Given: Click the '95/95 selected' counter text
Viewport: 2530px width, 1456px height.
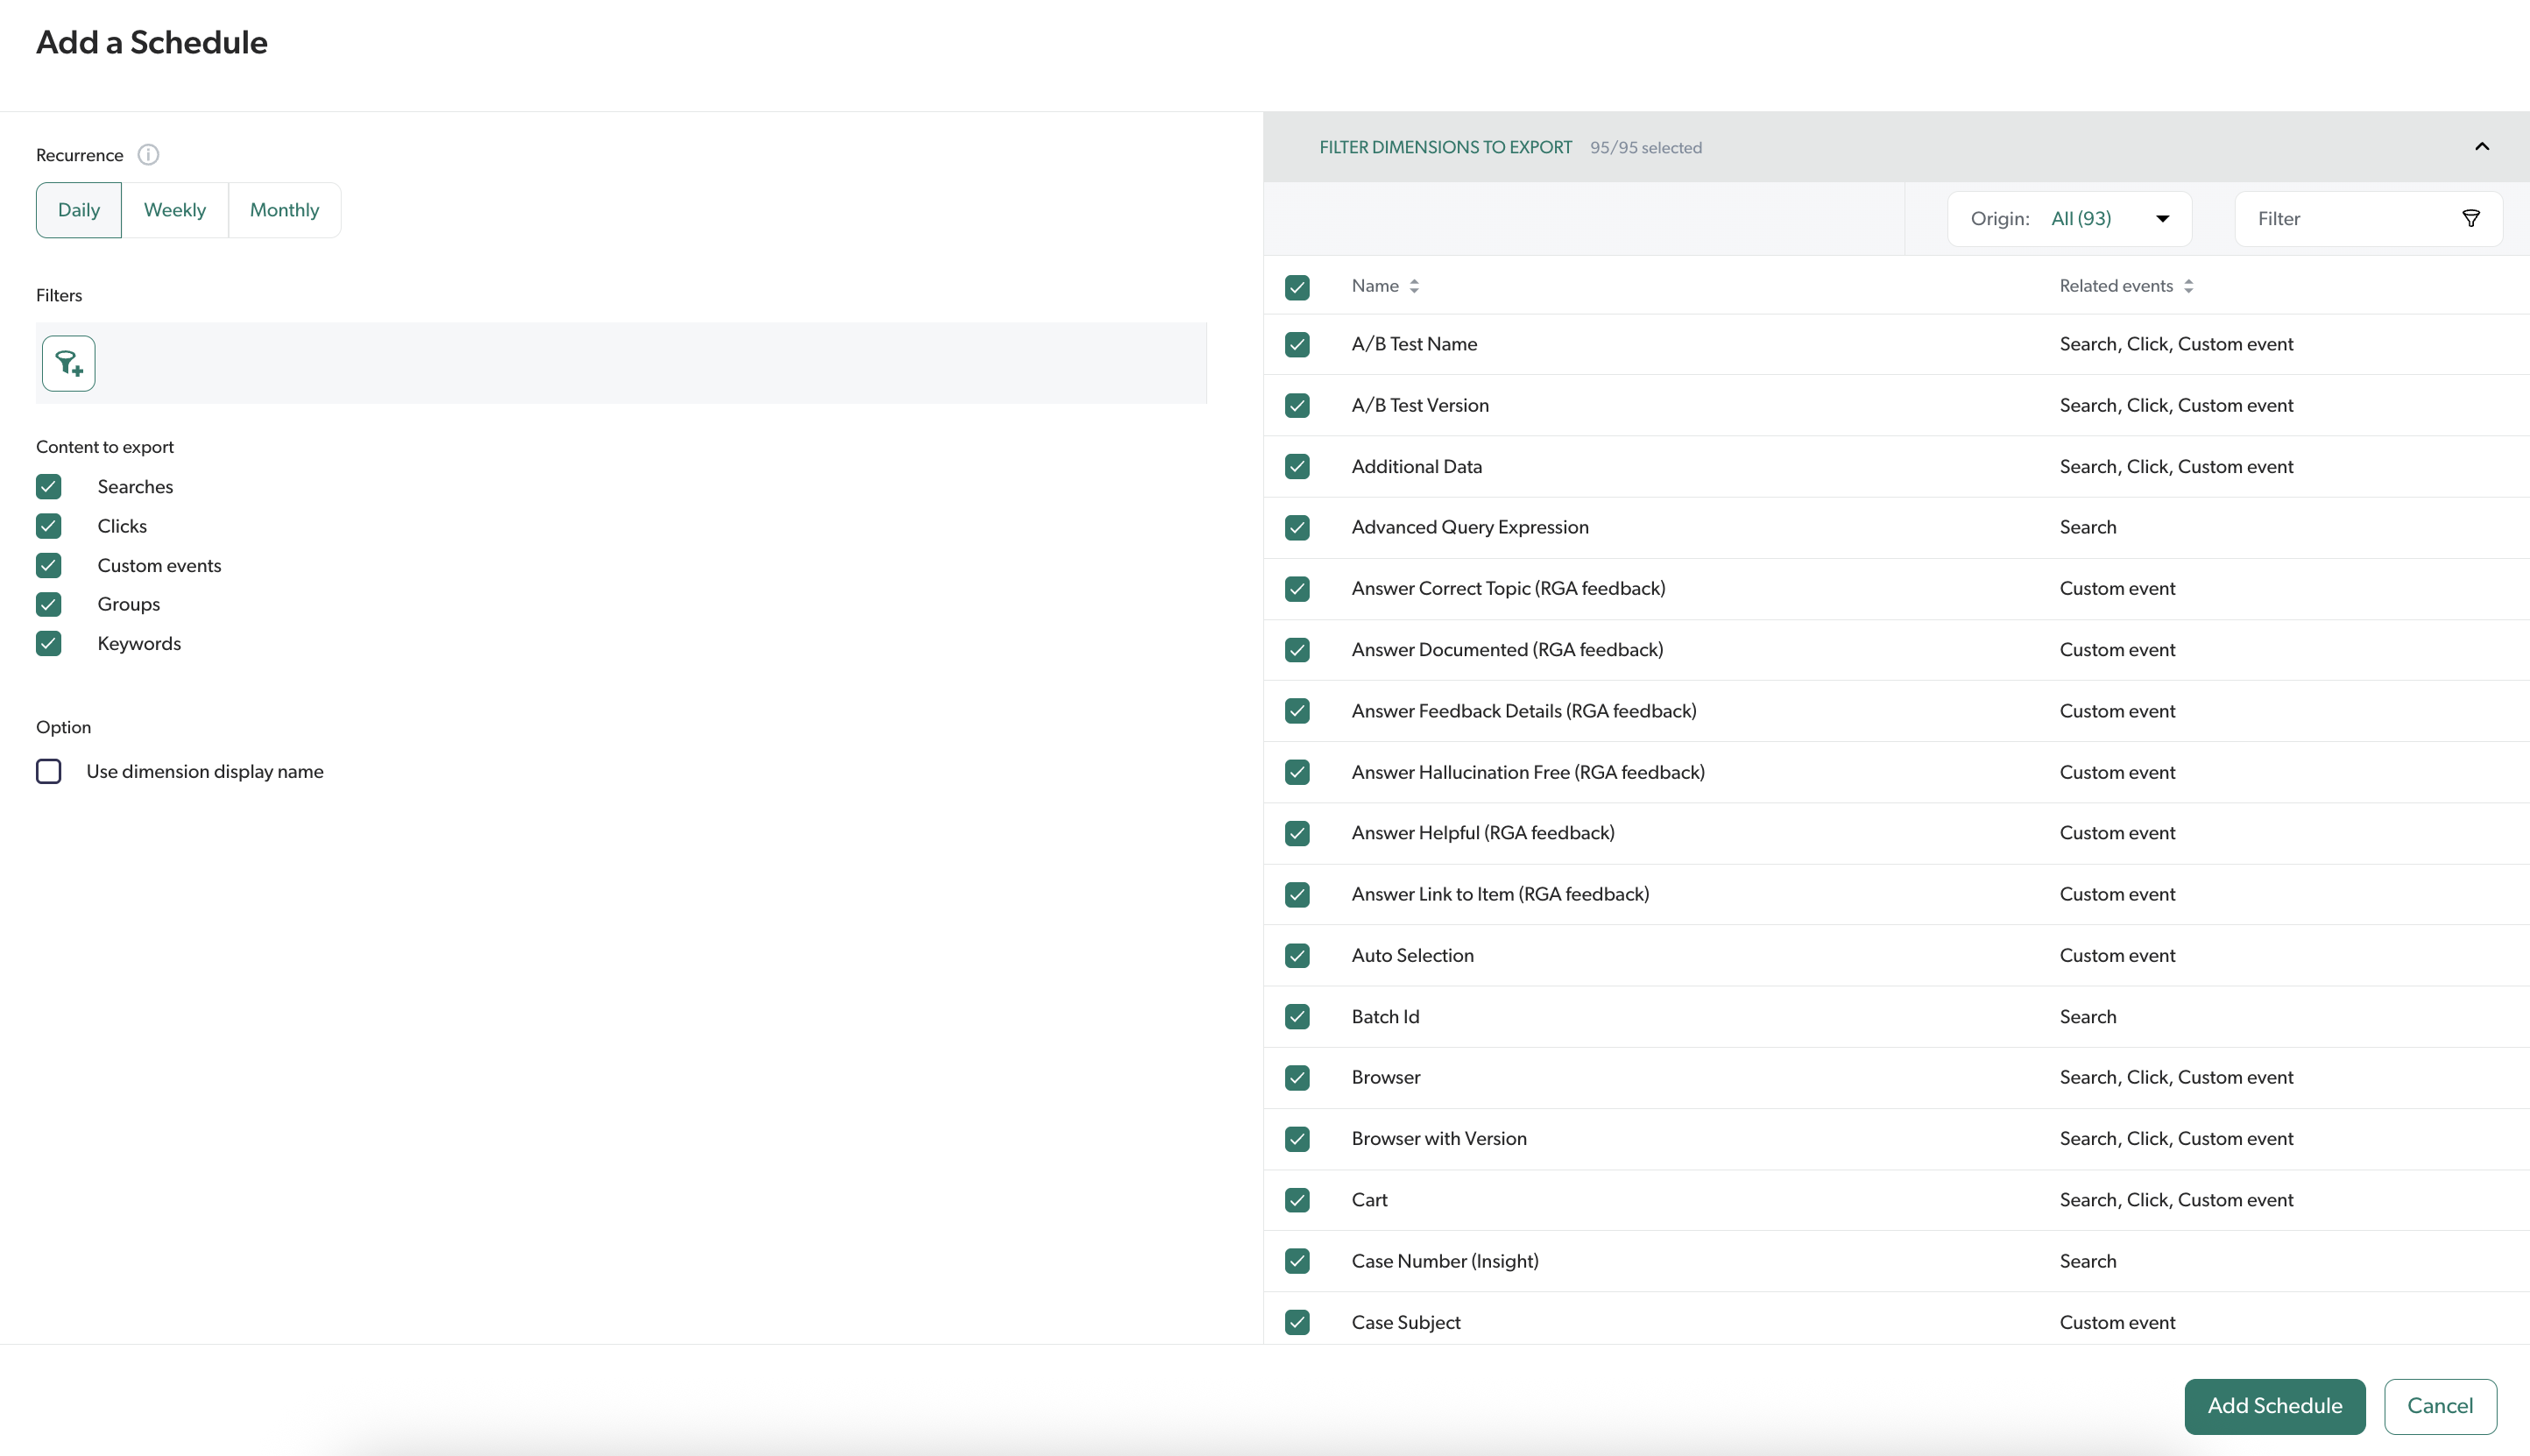Looking at the screenshot, I should (1646, 147).
